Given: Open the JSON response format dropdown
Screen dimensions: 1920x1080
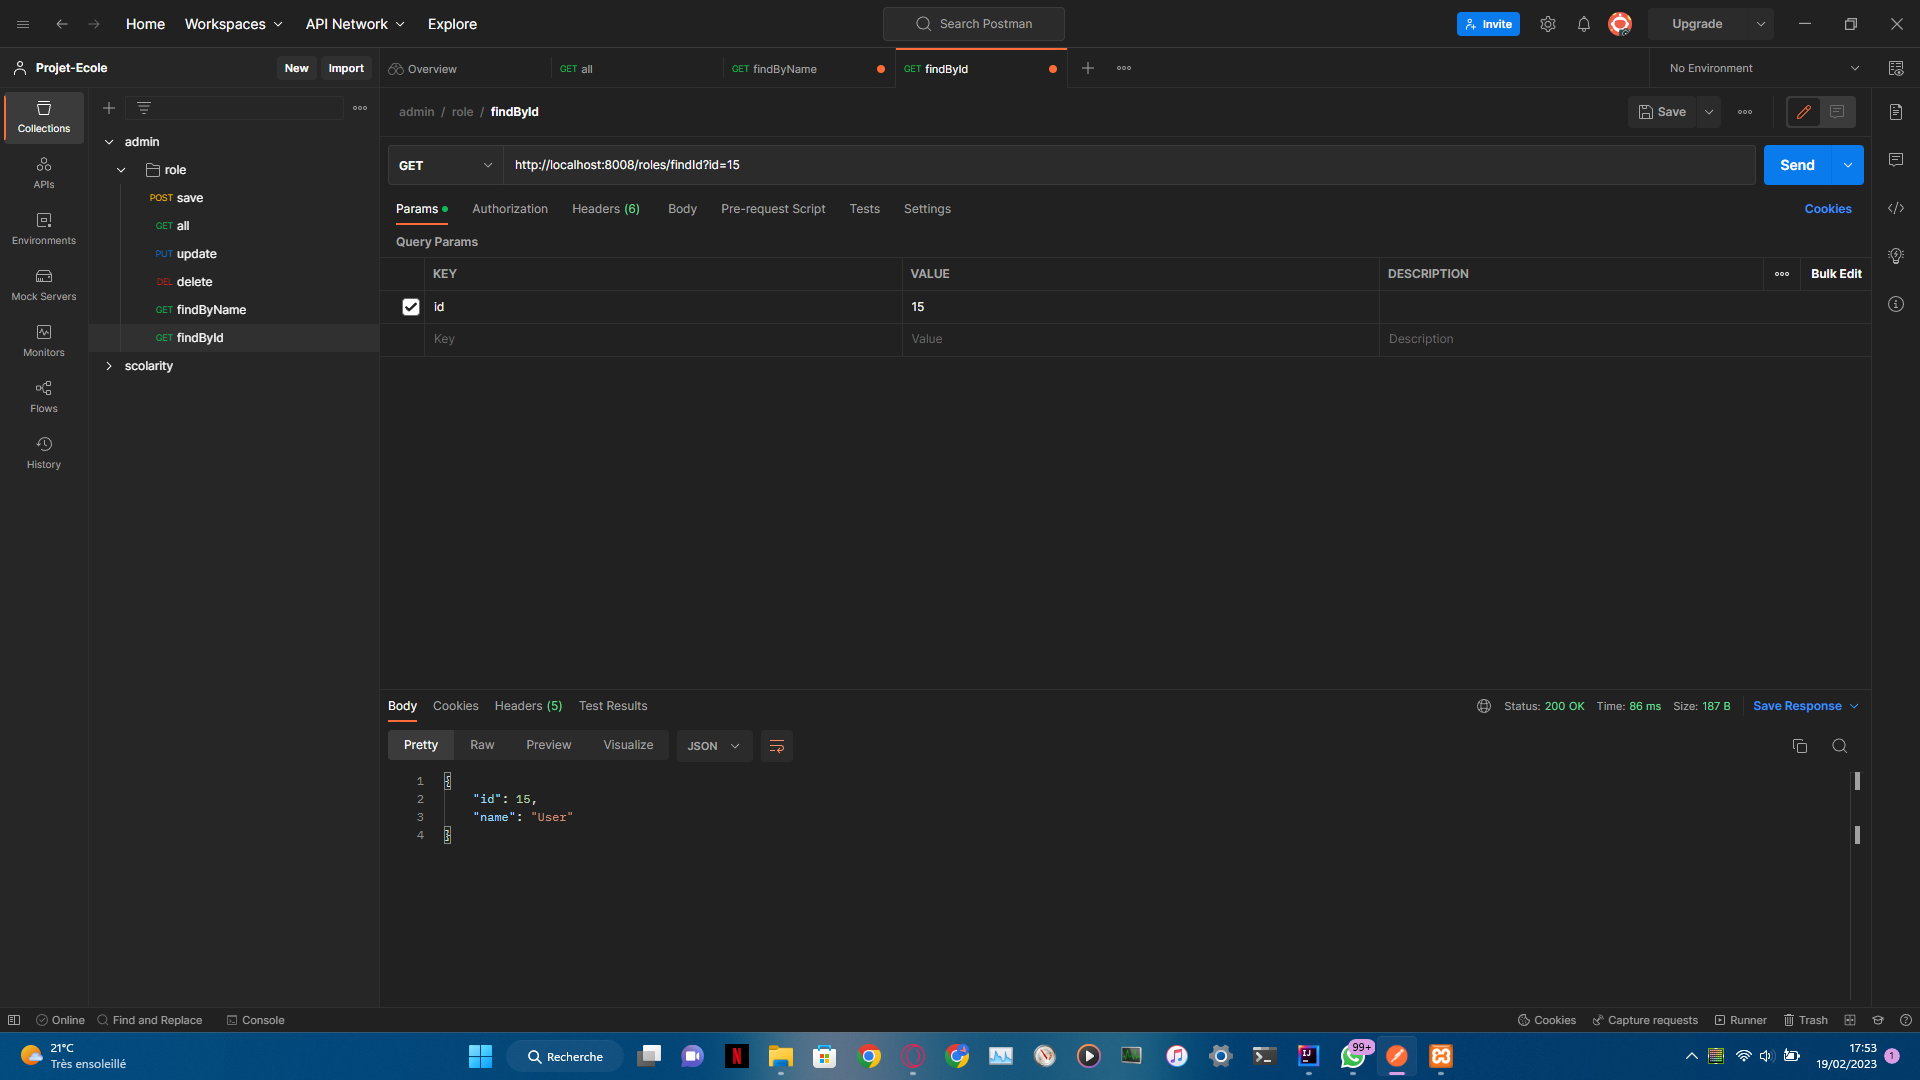Looking at the screenshot, I should (714, 746).
